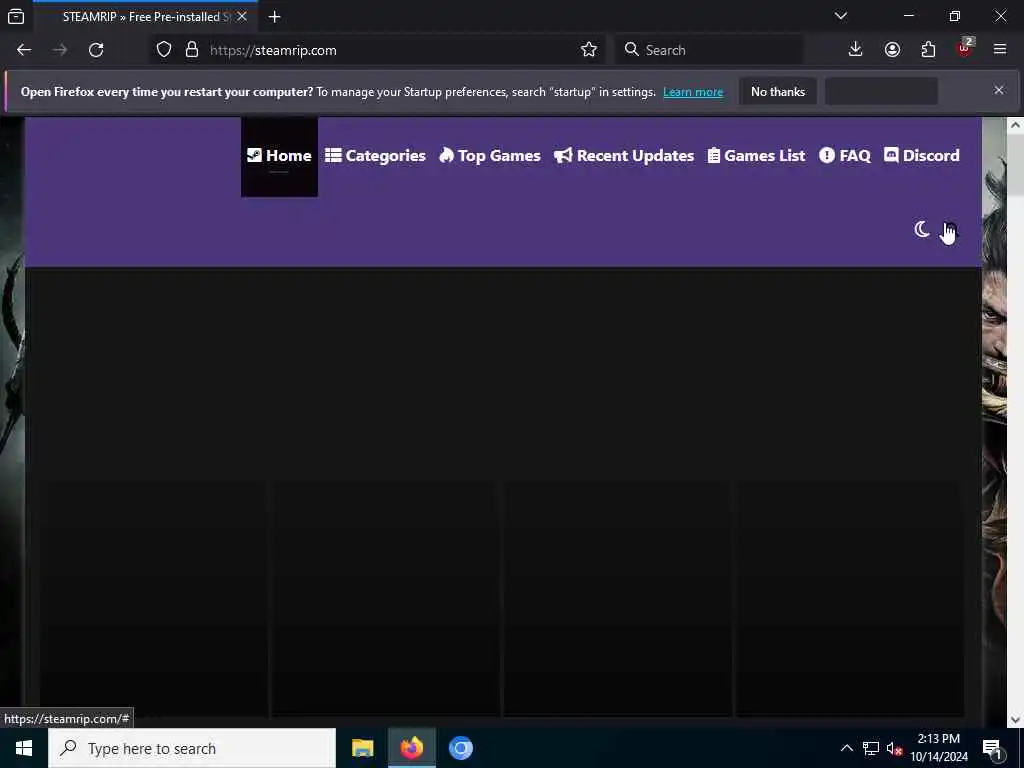Image resolution: width=1024 pixels, height=768 pixels.
Task: Open the Games List page
Action: coord(757,156)
